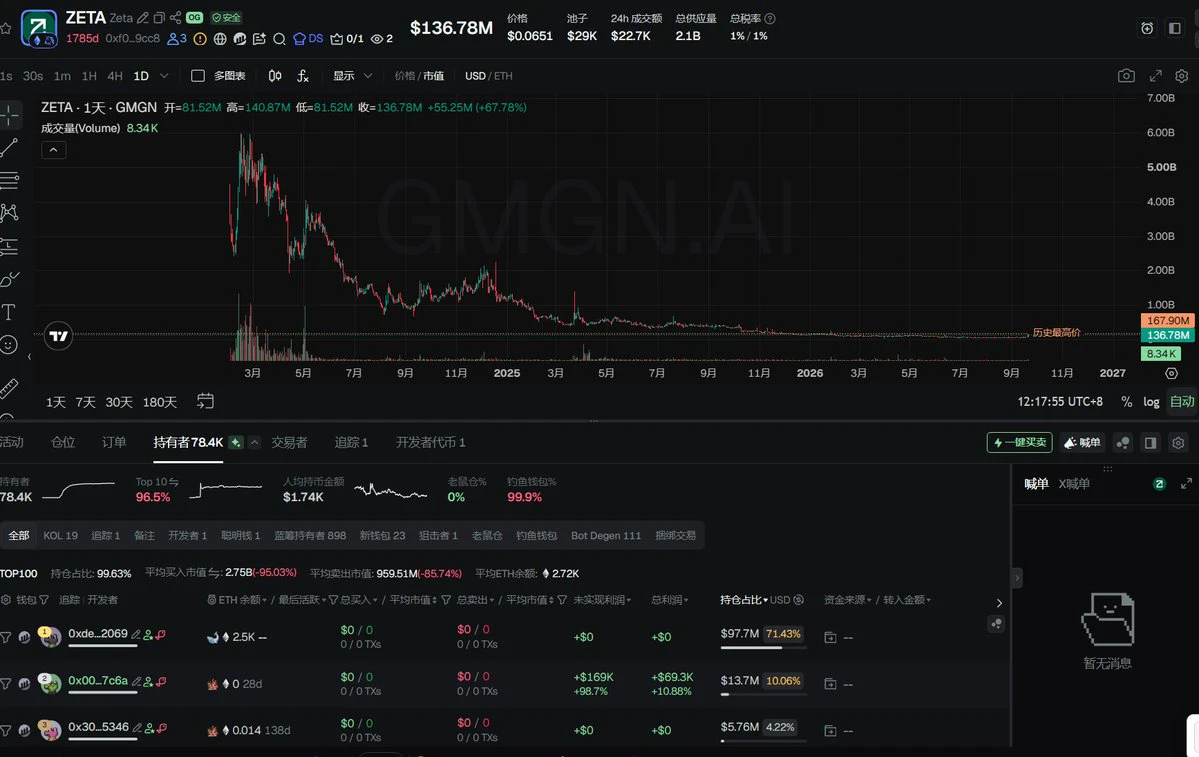Screen dimensions: 1199x757
Task: Toggle the top-right sidebar layout icon
Action: 1175,28
